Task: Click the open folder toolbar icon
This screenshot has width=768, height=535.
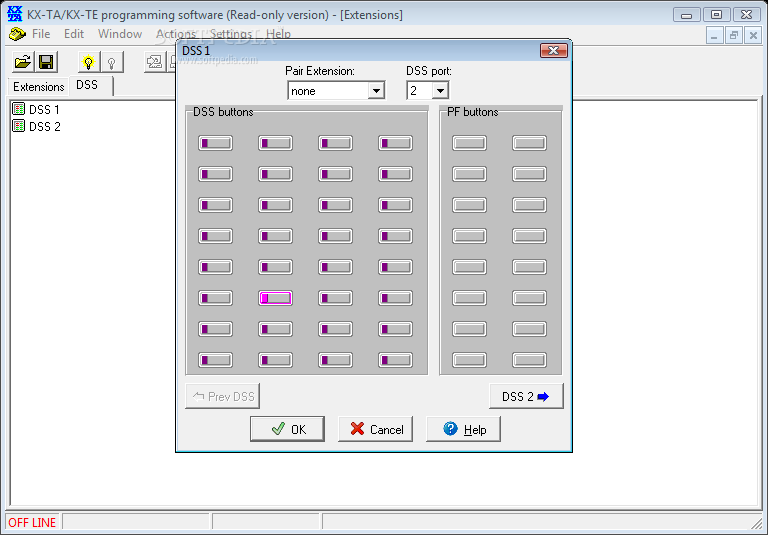Action: [23, 62]
